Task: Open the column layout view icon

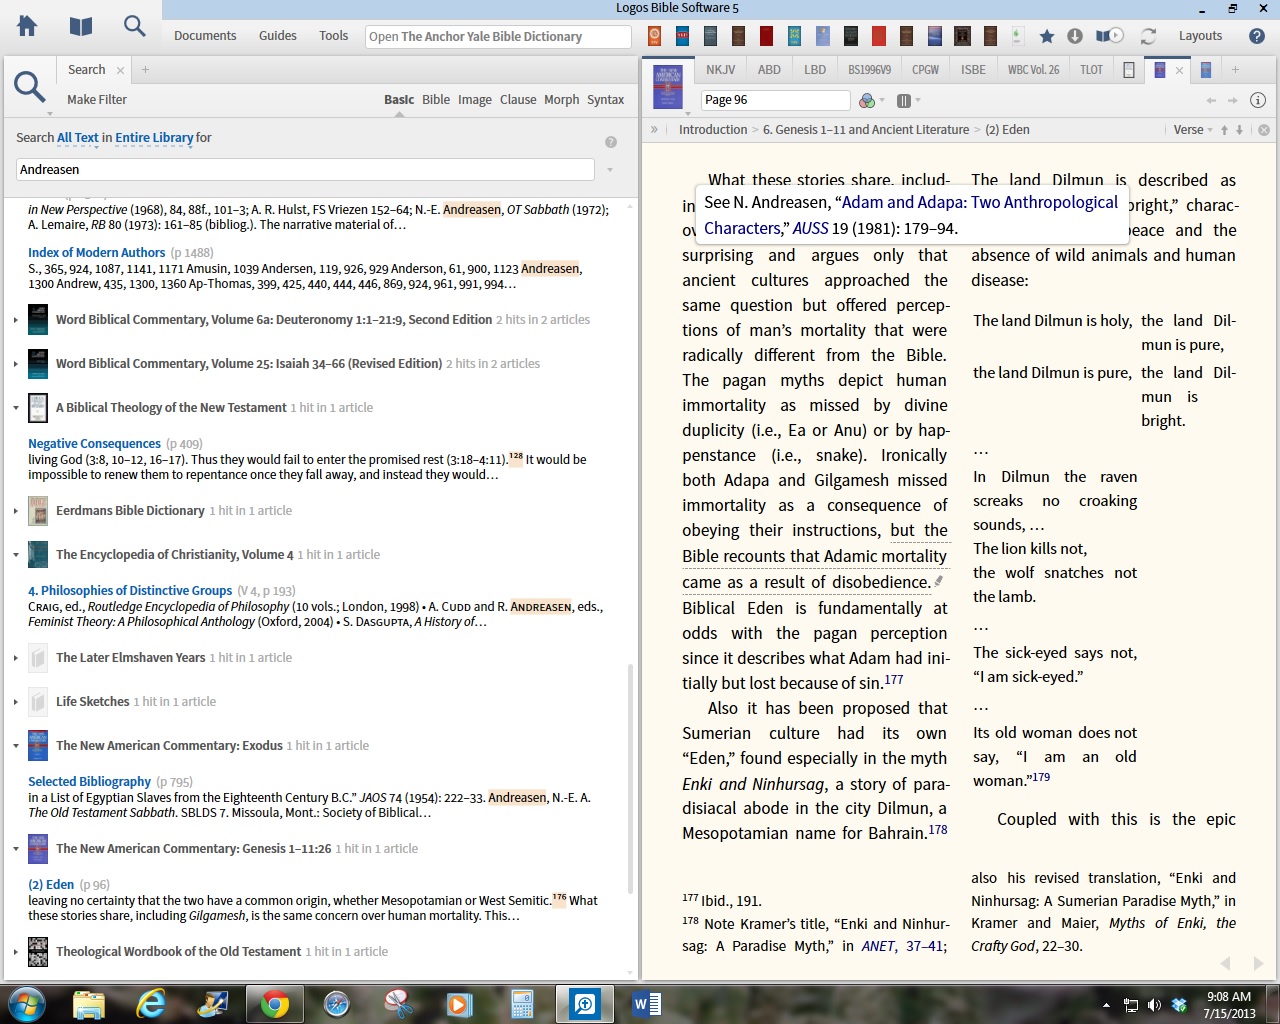Action: pos(904,100)
